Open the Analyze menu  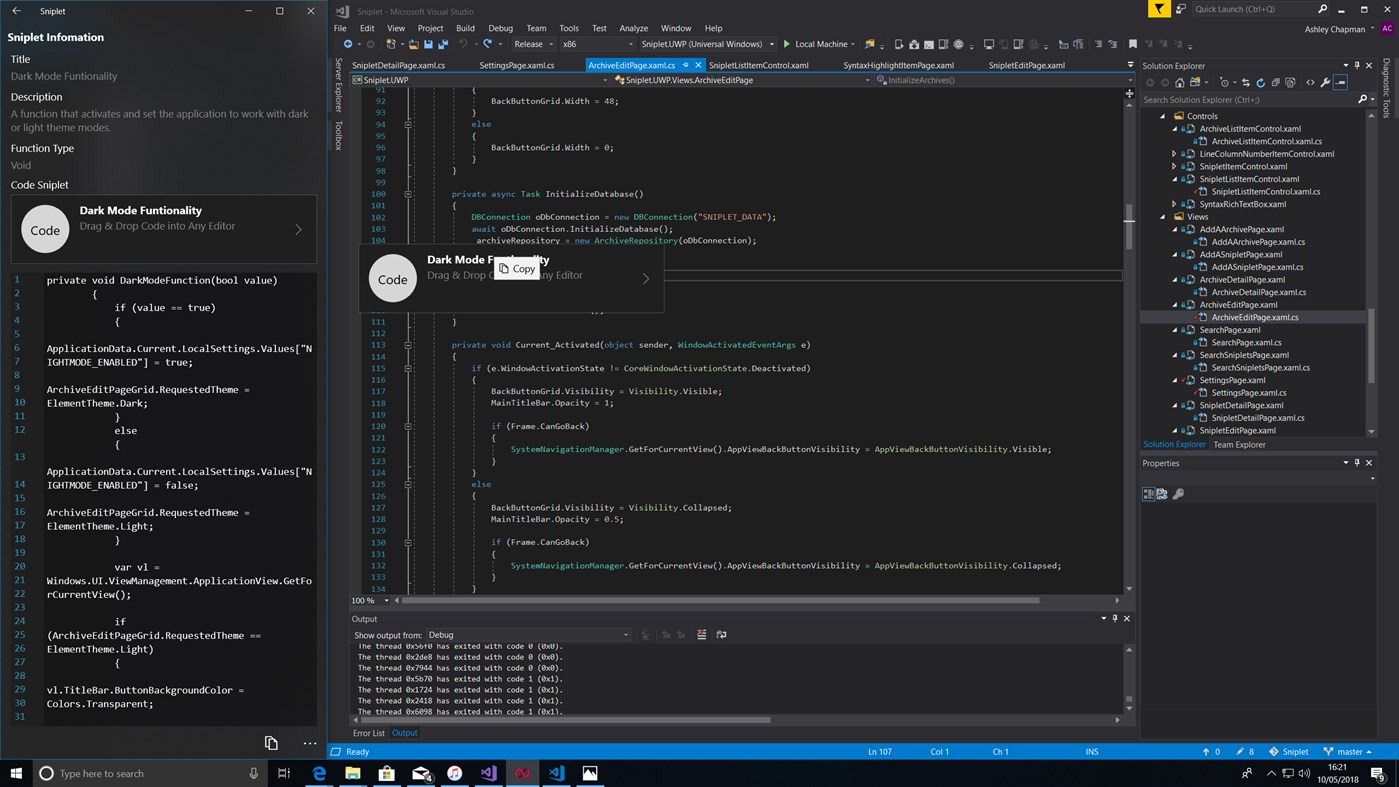[633, 28]
